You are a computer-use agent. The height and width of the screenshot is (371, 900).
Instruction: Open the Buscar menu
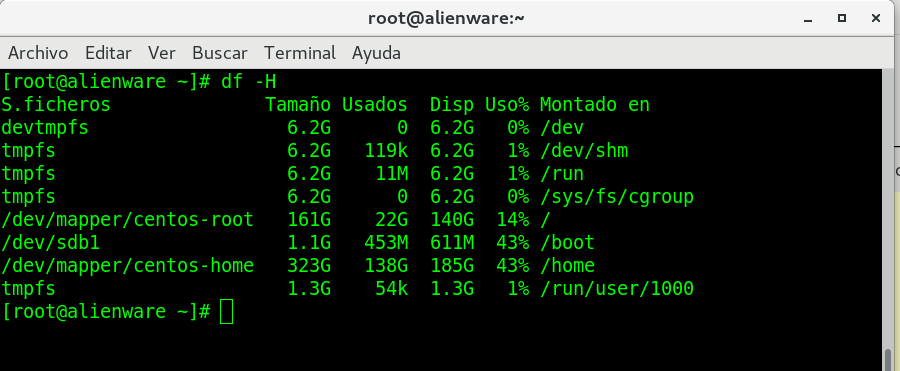[220, 53]
